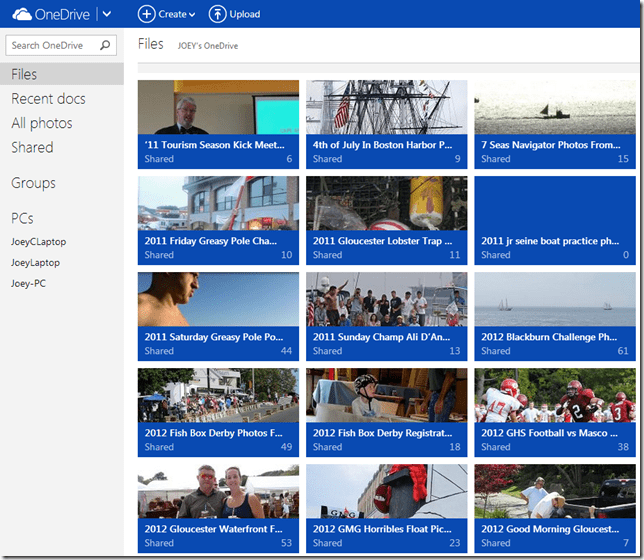Select JoeyLaptop under PCs
Image resolution: width=644 pixels, height=560 pixels.
click(35, 262)
